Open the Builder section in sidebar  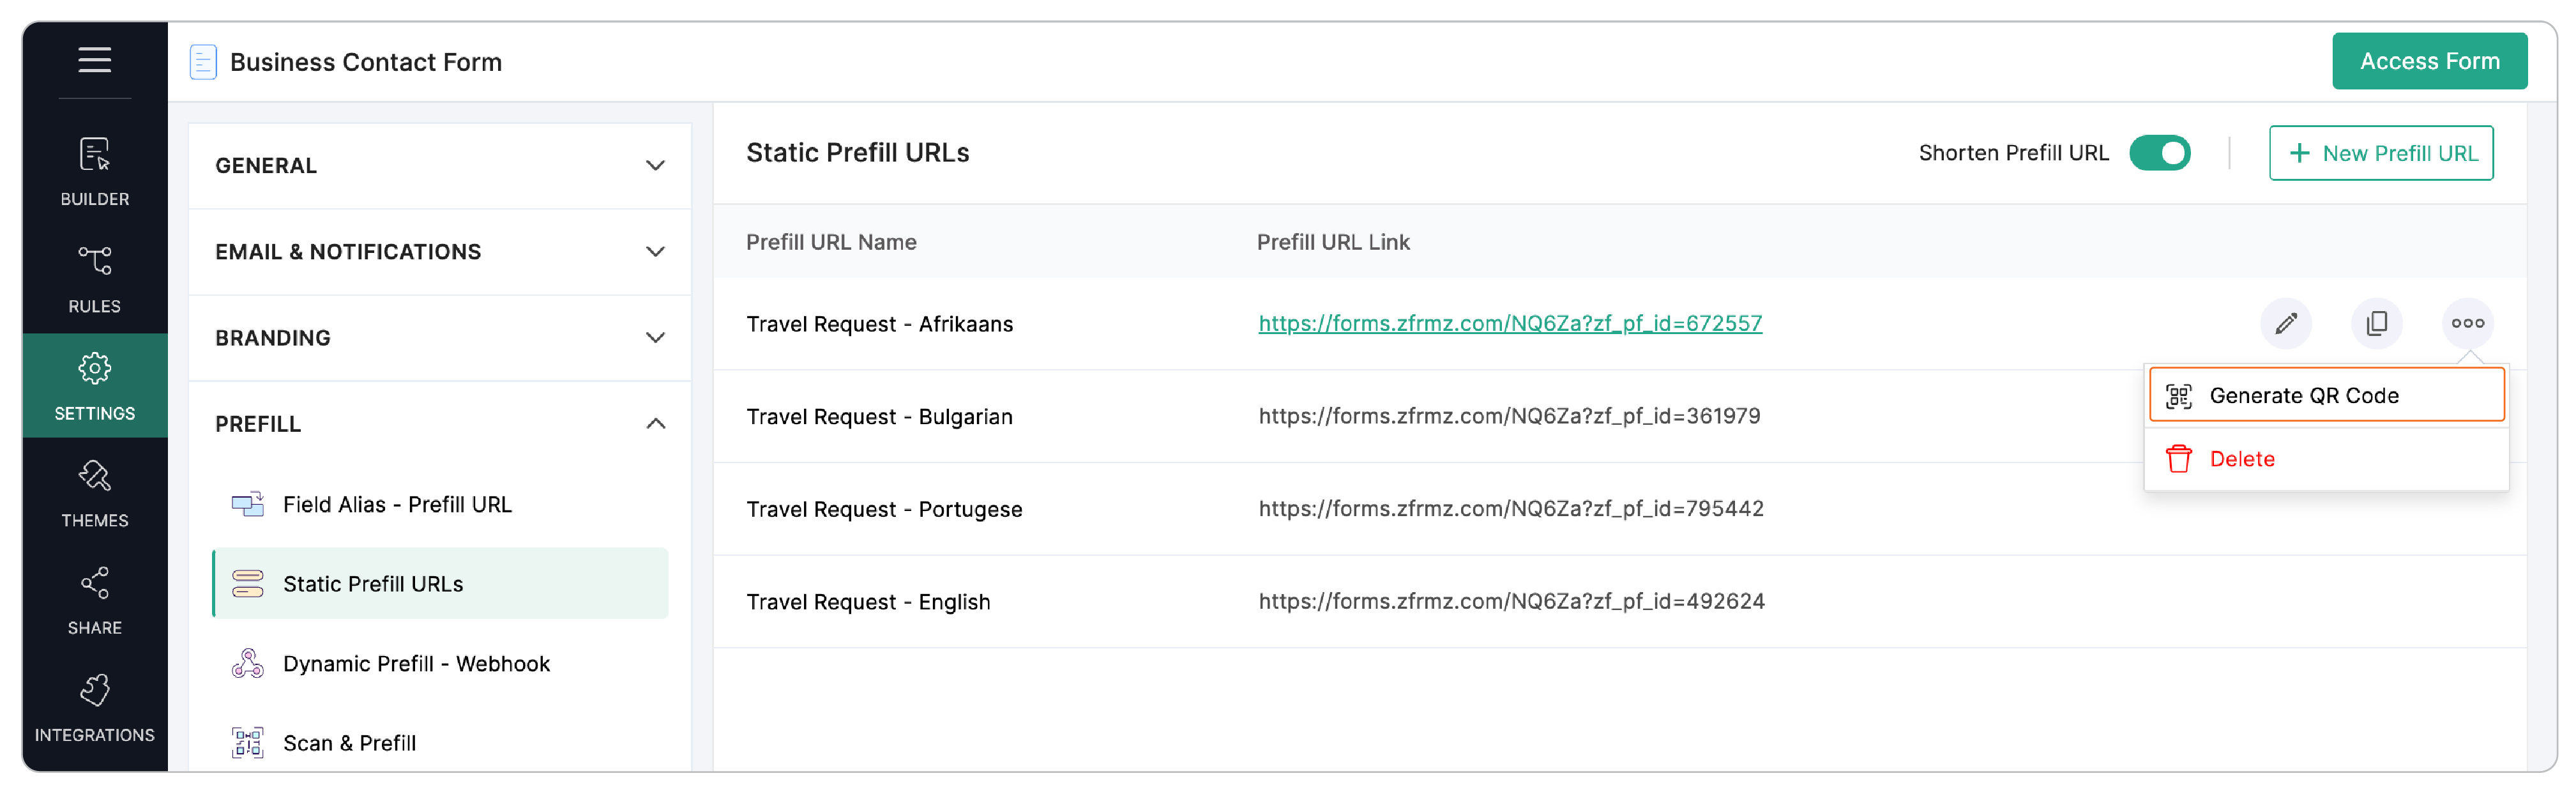(x=94, y=171)
